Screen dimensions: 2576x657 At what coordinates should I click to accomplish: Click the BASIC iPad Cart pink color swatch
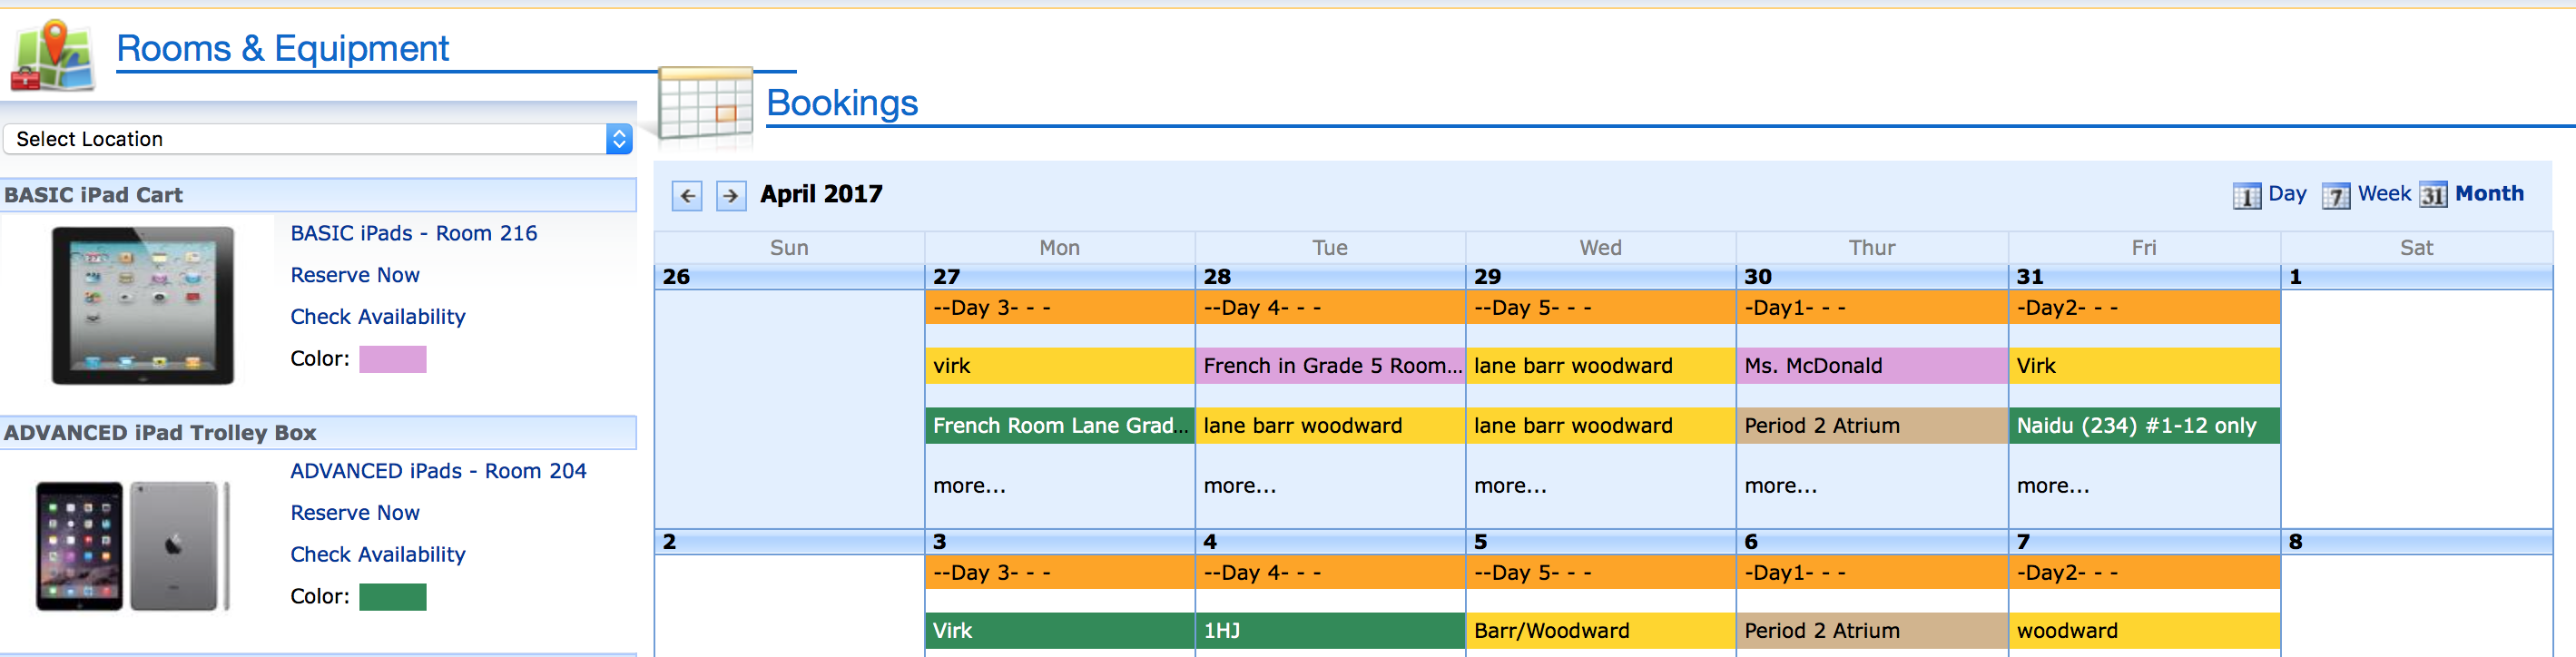(393, 359)
